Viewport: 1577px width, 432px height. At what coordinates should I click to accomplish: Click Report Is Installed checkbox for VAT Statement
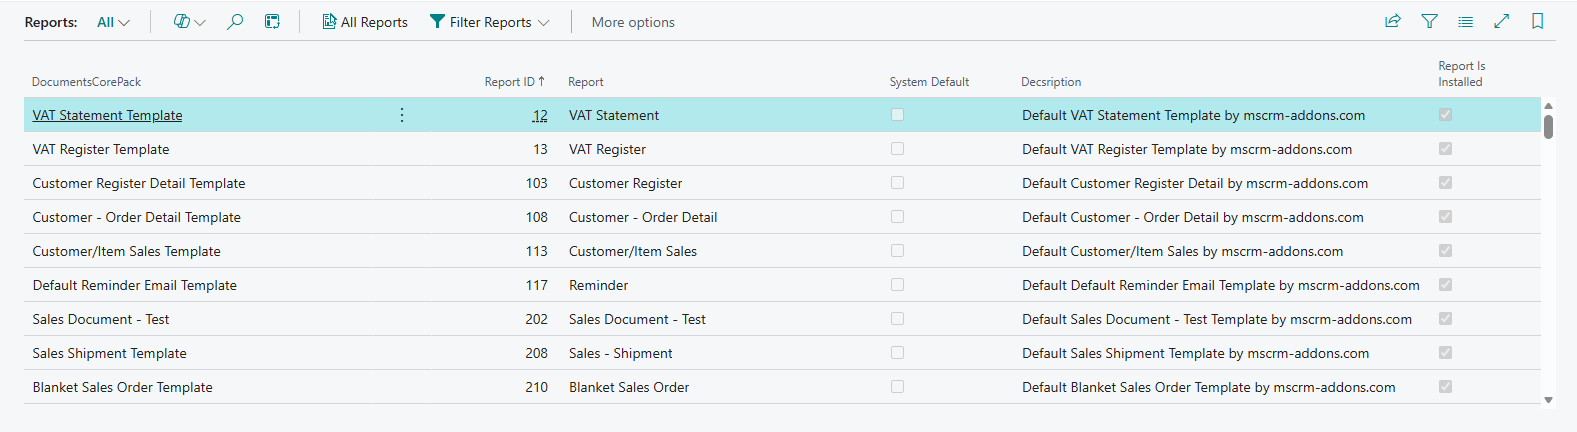point(1445,115)
